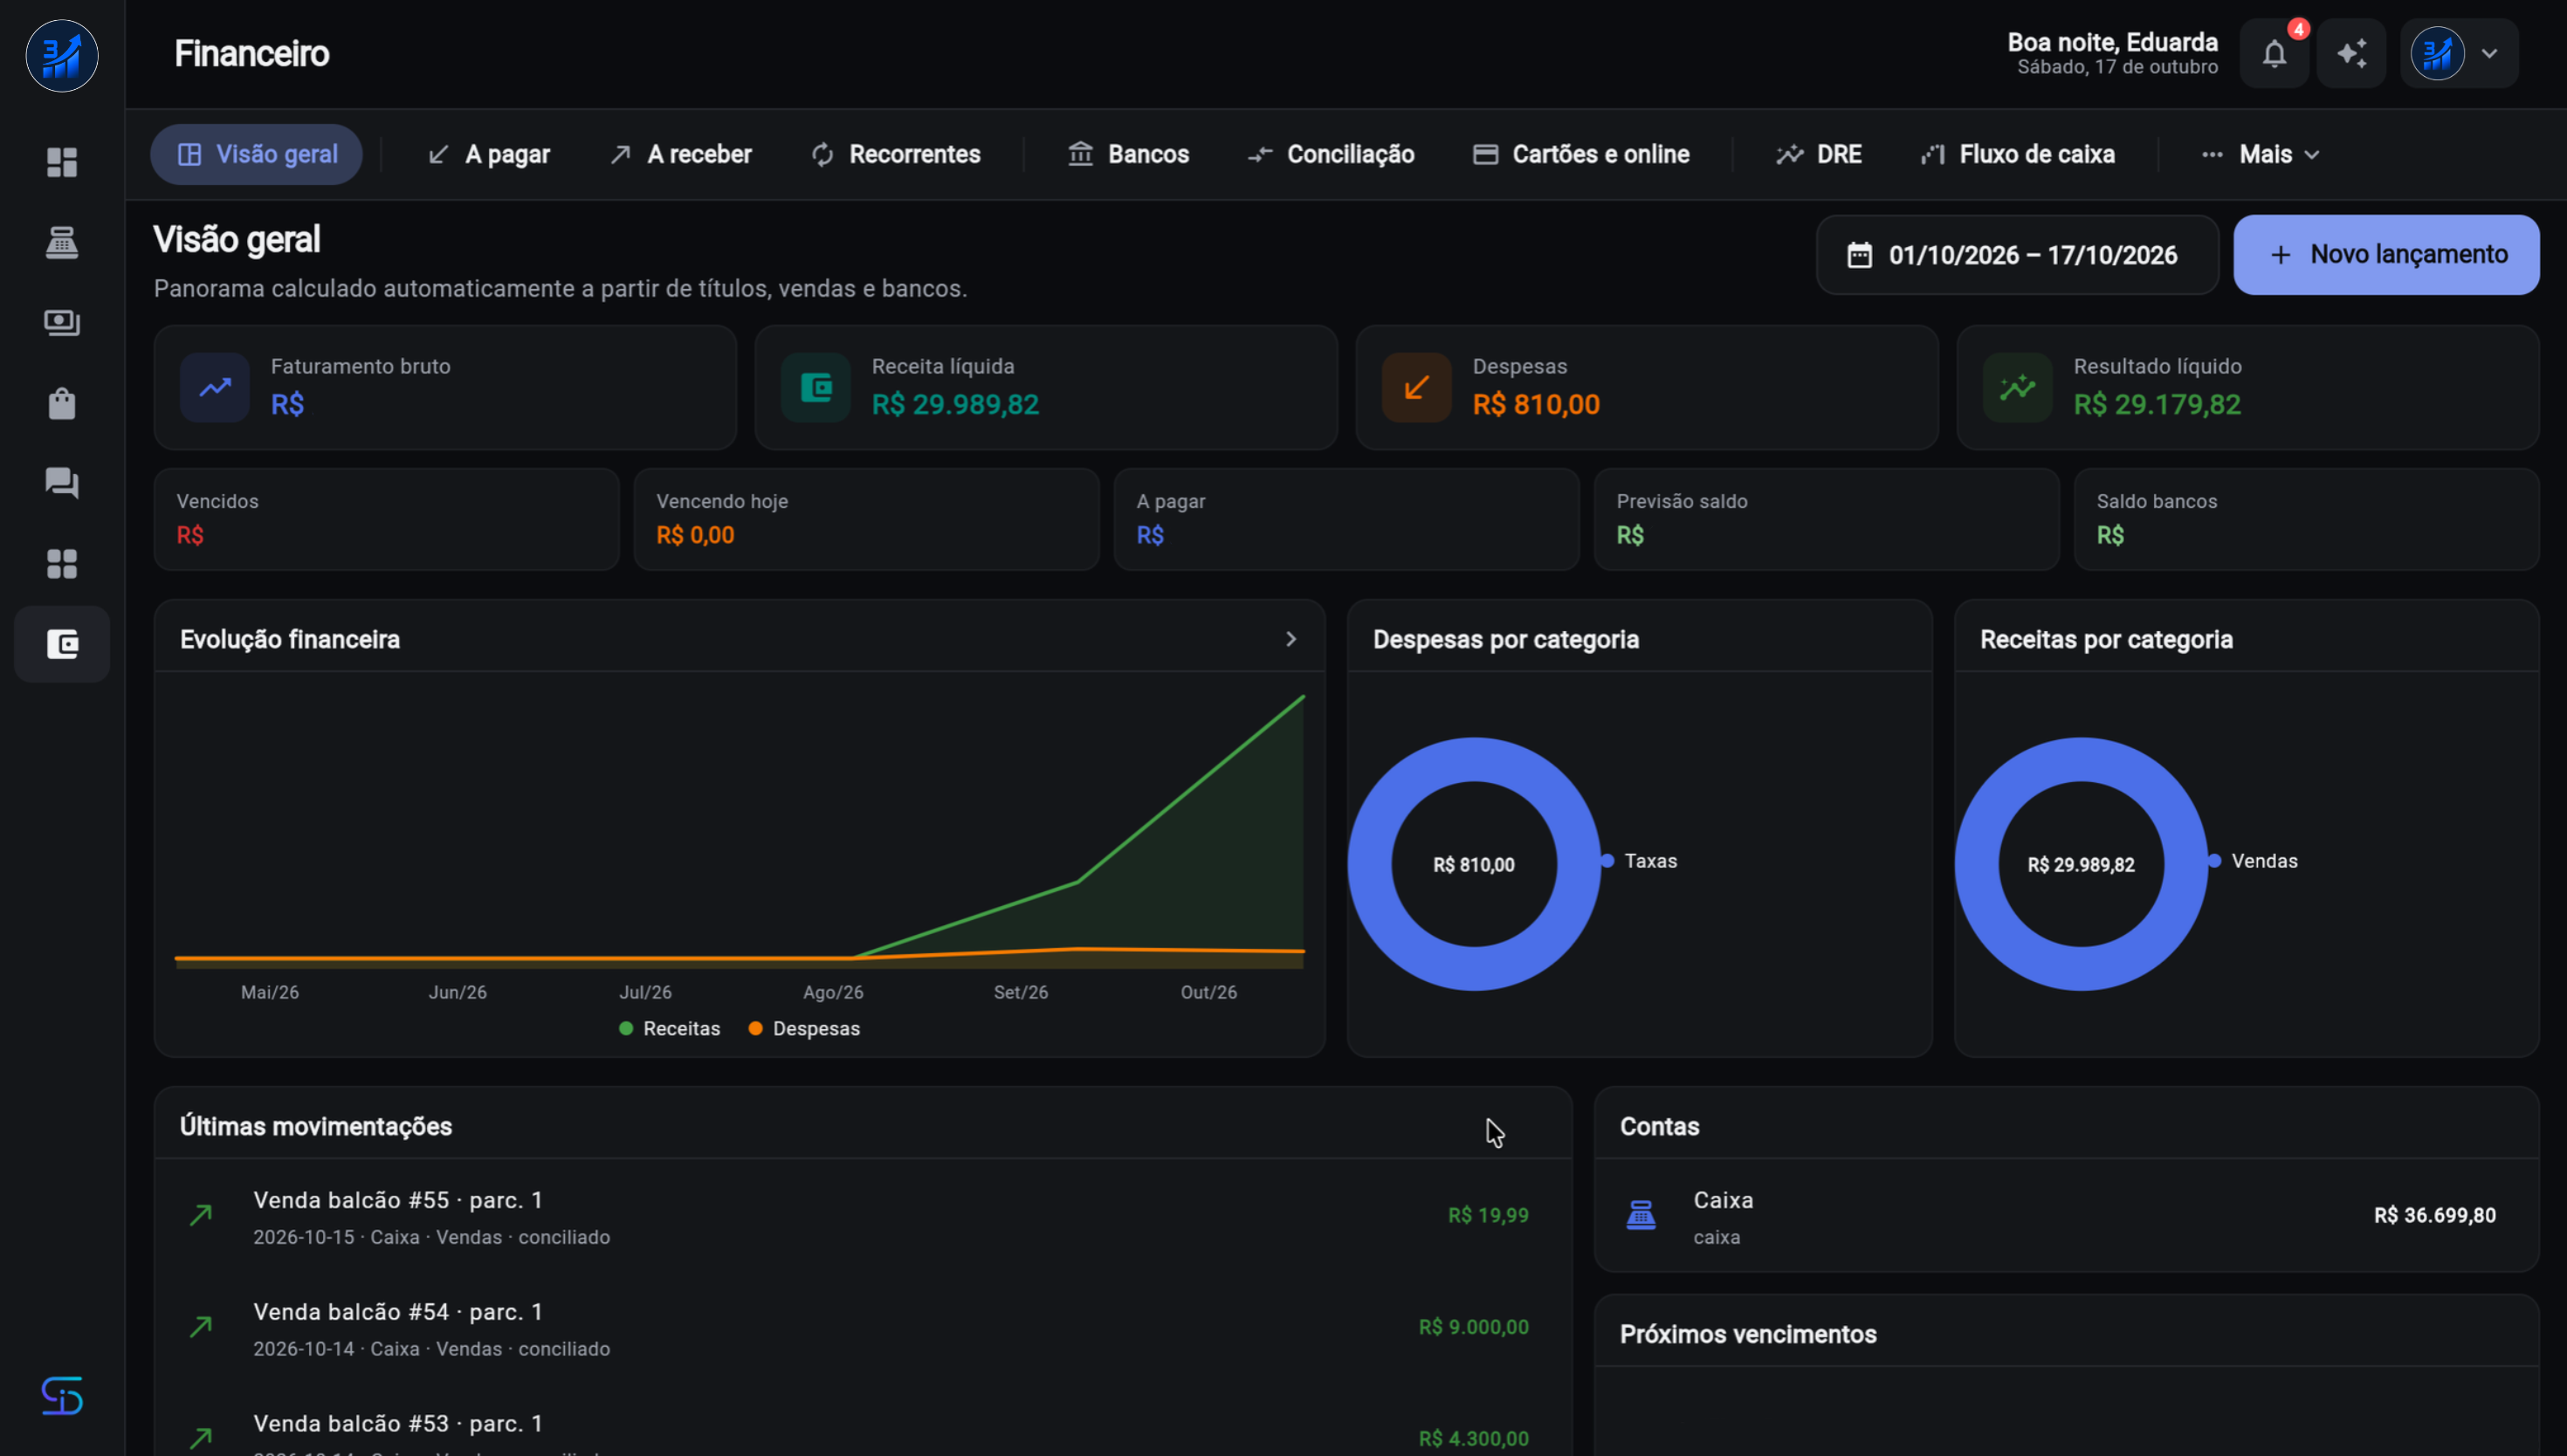
Task: Click the brand logo at sidebar bottom
Action: point(62,1396)
